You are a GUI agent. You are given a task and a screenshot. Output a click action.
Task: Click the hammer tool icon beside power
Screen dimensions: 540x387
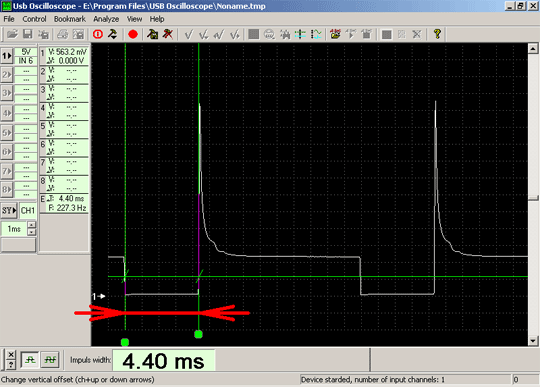pos(113,34)
